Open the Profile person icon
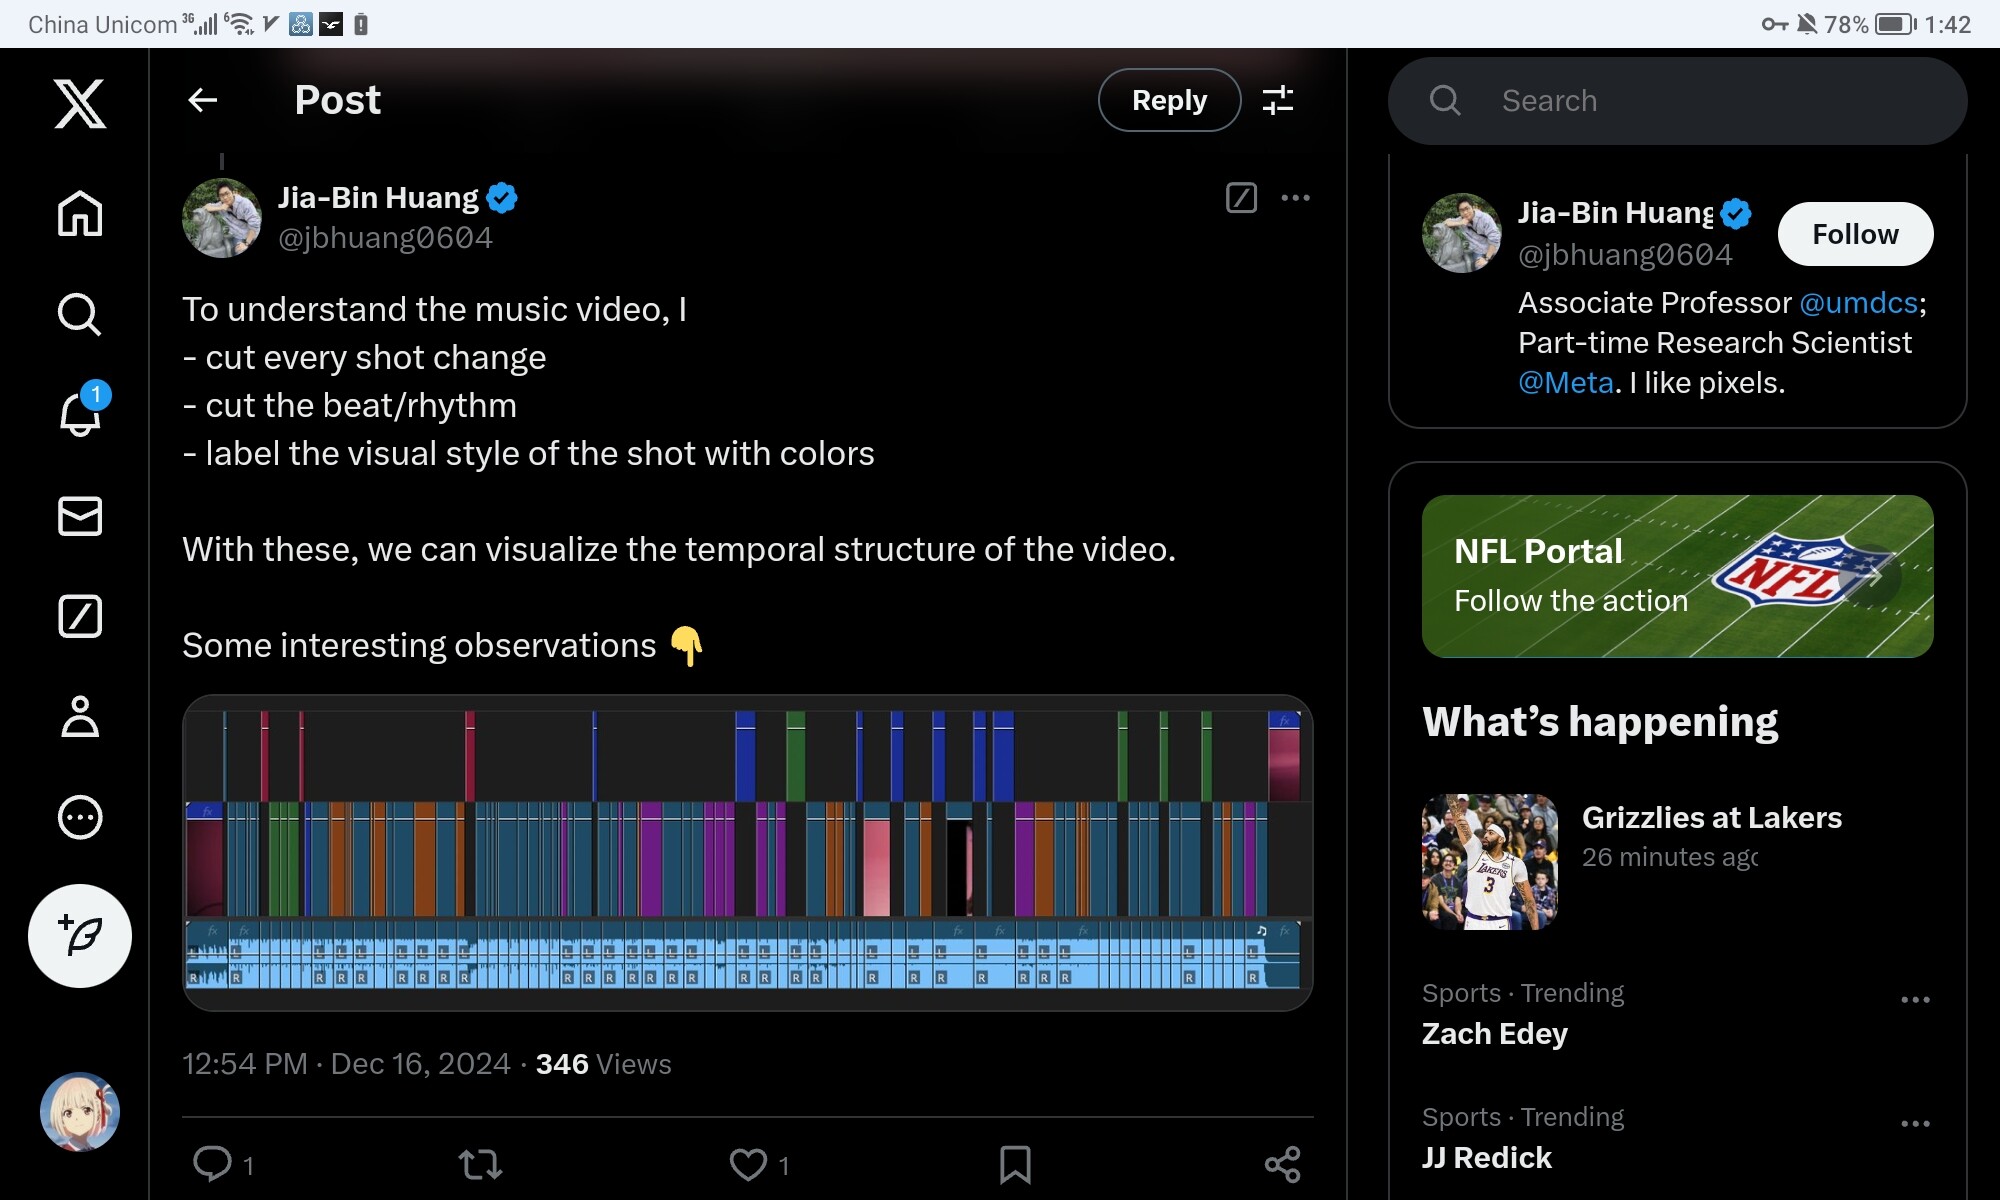This screenshot has height=1200, width=2000. click(80, 716)
